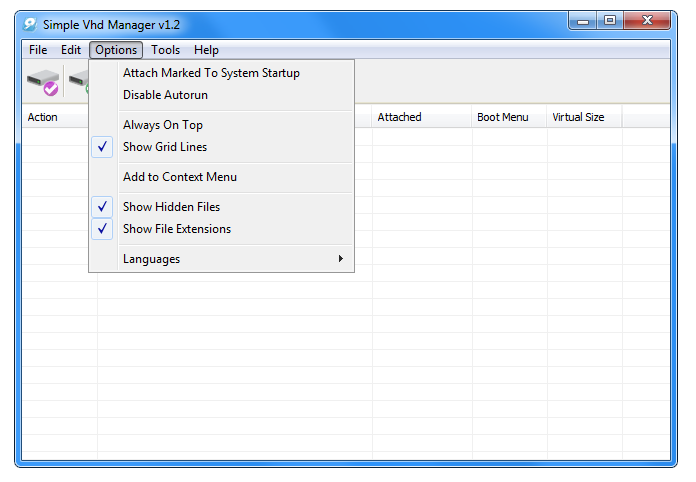
Task: Toggle Show File Extensions option
Action: [x=221, y=229]
